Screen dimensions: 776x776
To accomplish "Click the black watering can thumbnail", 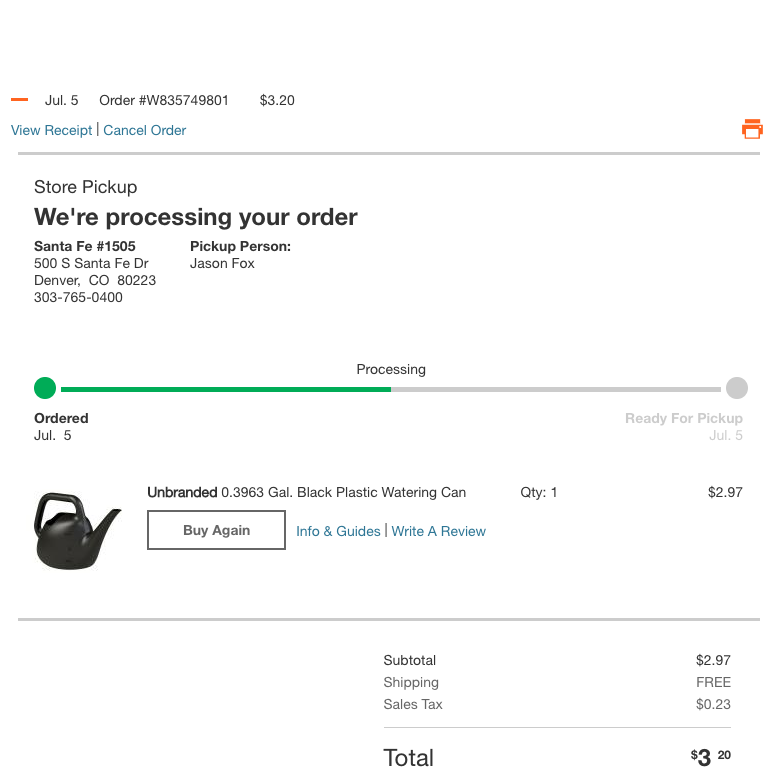I will 76,530.
